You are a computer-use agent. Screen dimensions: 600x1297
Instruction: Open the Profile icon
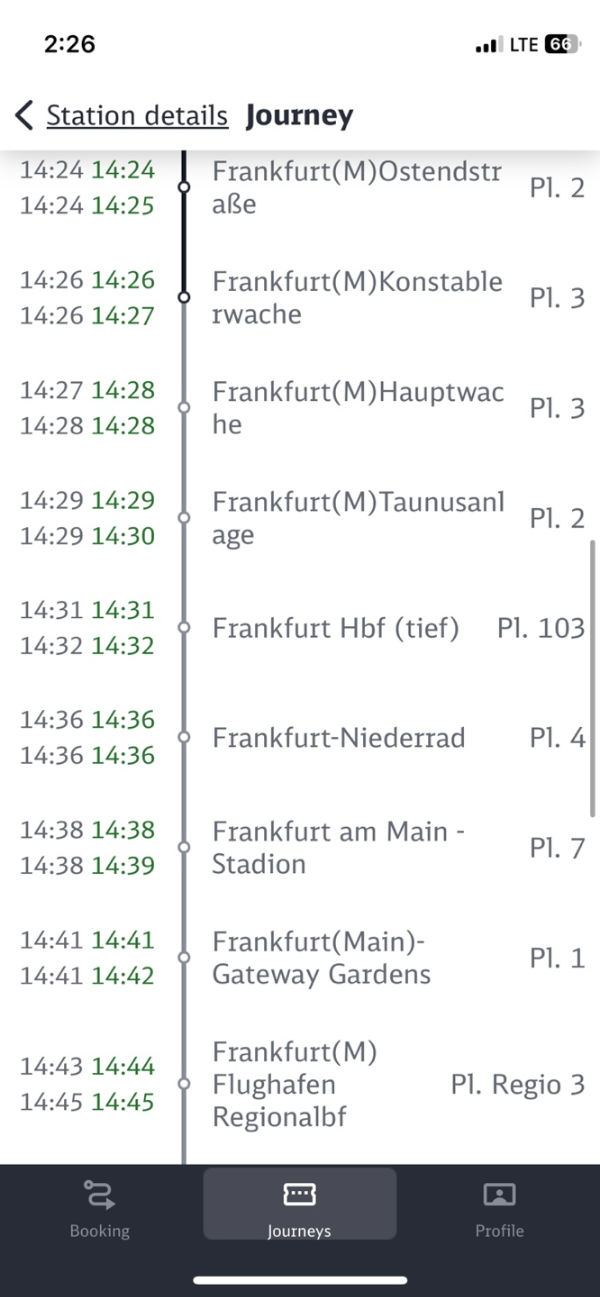pos(499,1194)
